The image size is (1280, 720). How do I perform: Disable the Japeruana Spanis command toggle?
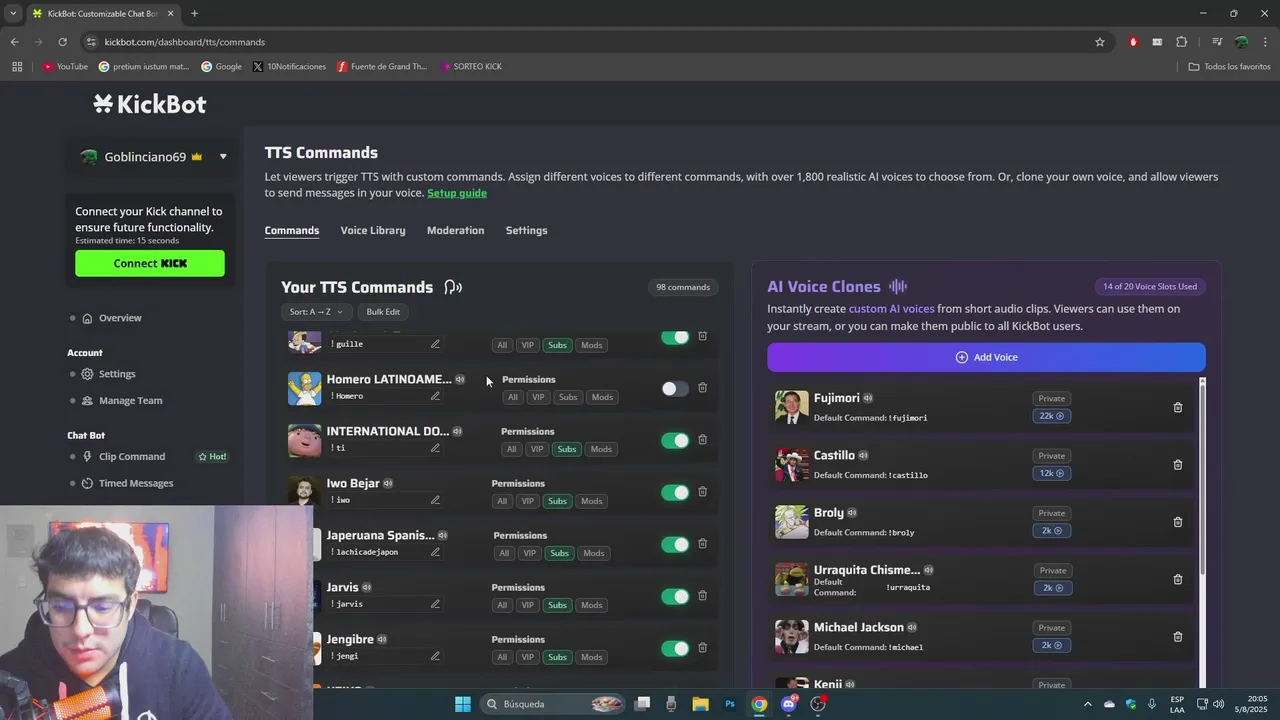(675, 544)
